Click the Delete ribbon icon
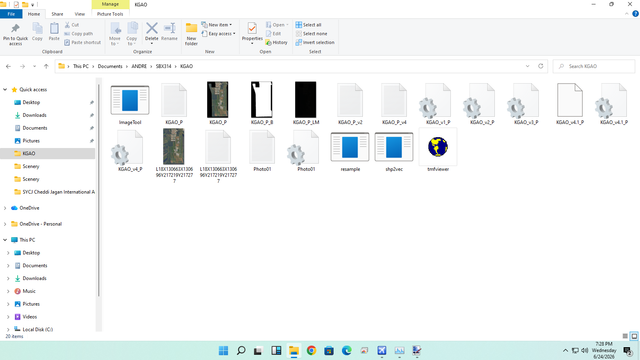The width and height of the screenshot is (640, 360). [151, 33]
